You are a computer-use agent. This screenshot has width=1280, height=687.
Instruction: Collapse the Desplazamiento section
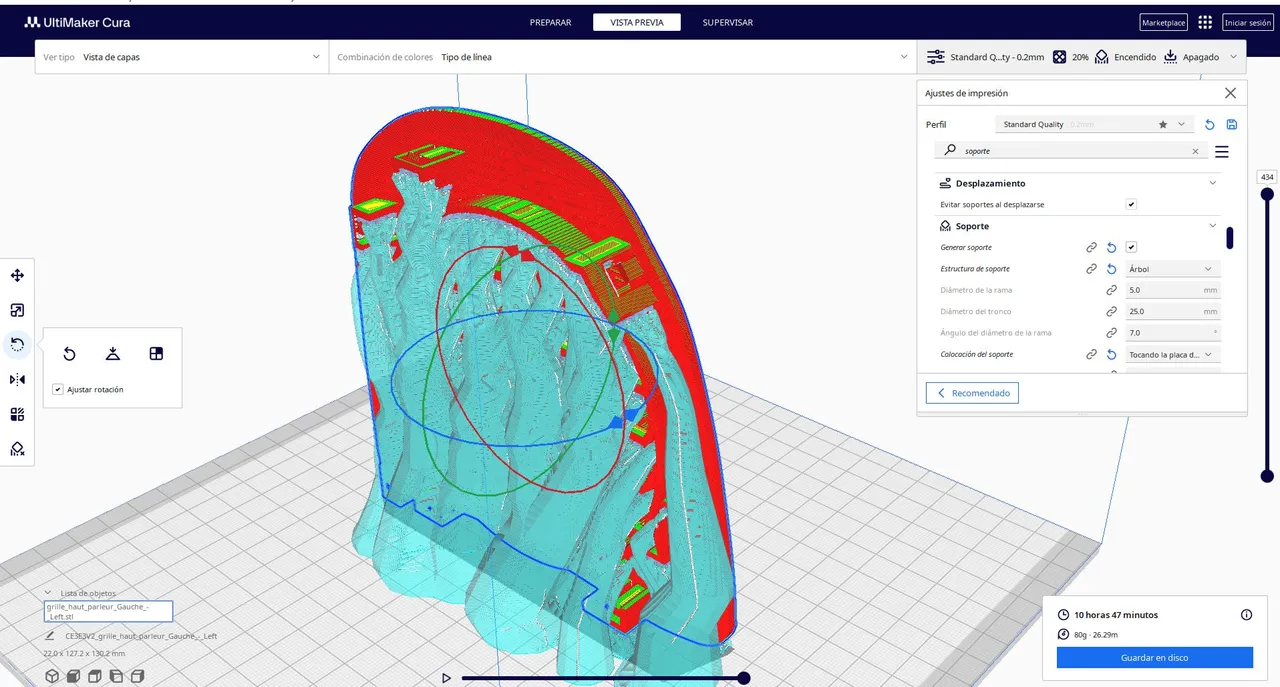pos(1213,183)
